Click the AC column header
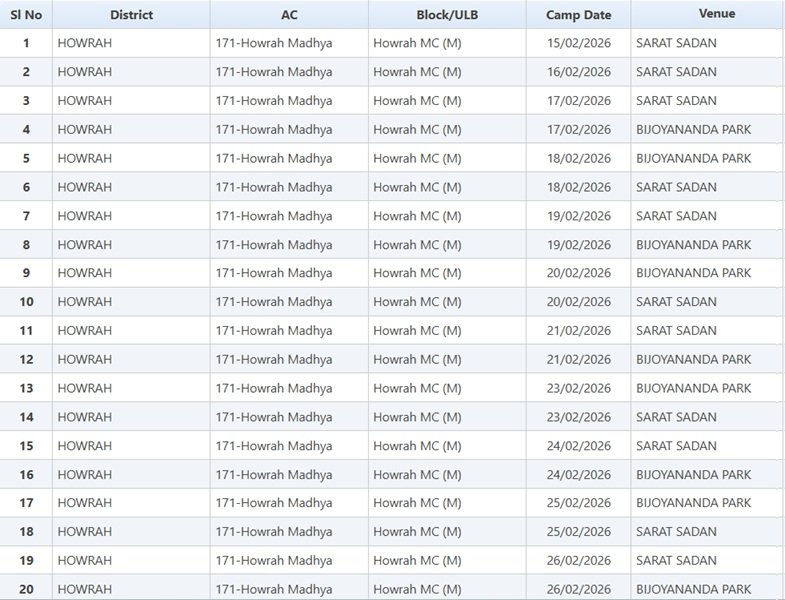This screenshot has width=785, height=600. tap(289, 15)
